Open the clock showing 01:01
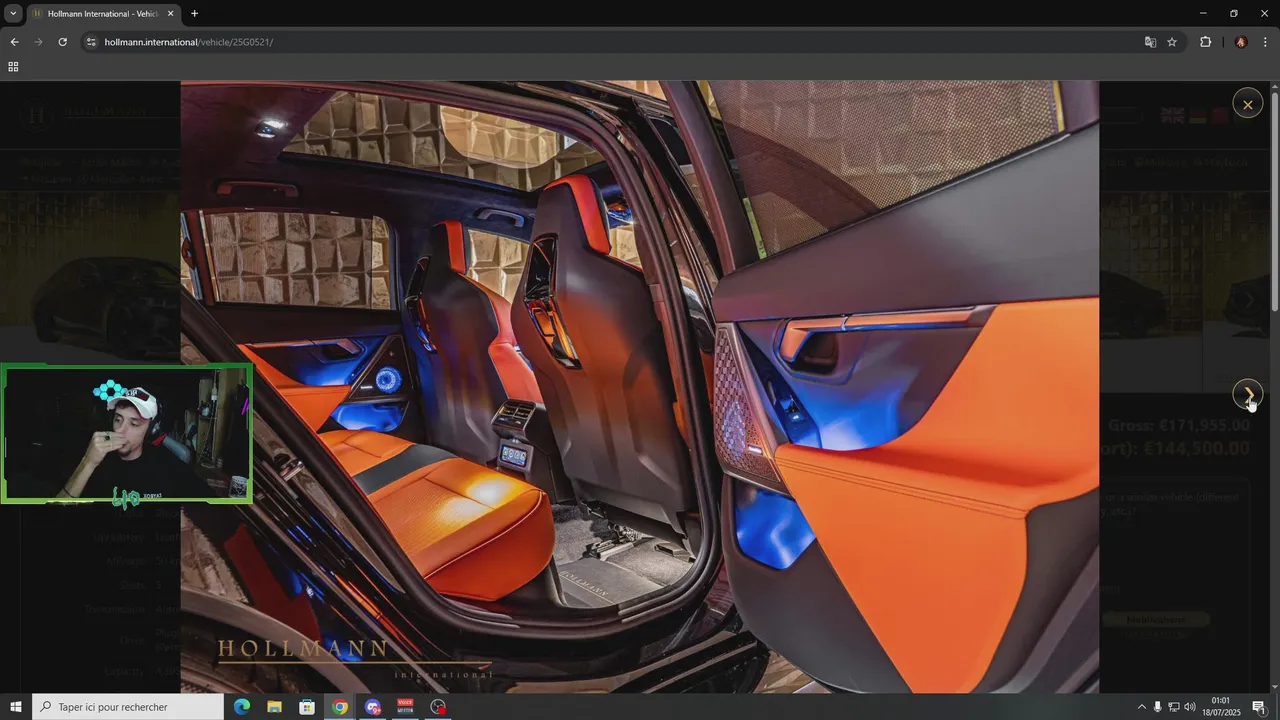The height and width of the screenshot is (720, 1280). pyautogui.click(x=1220, y=707)
